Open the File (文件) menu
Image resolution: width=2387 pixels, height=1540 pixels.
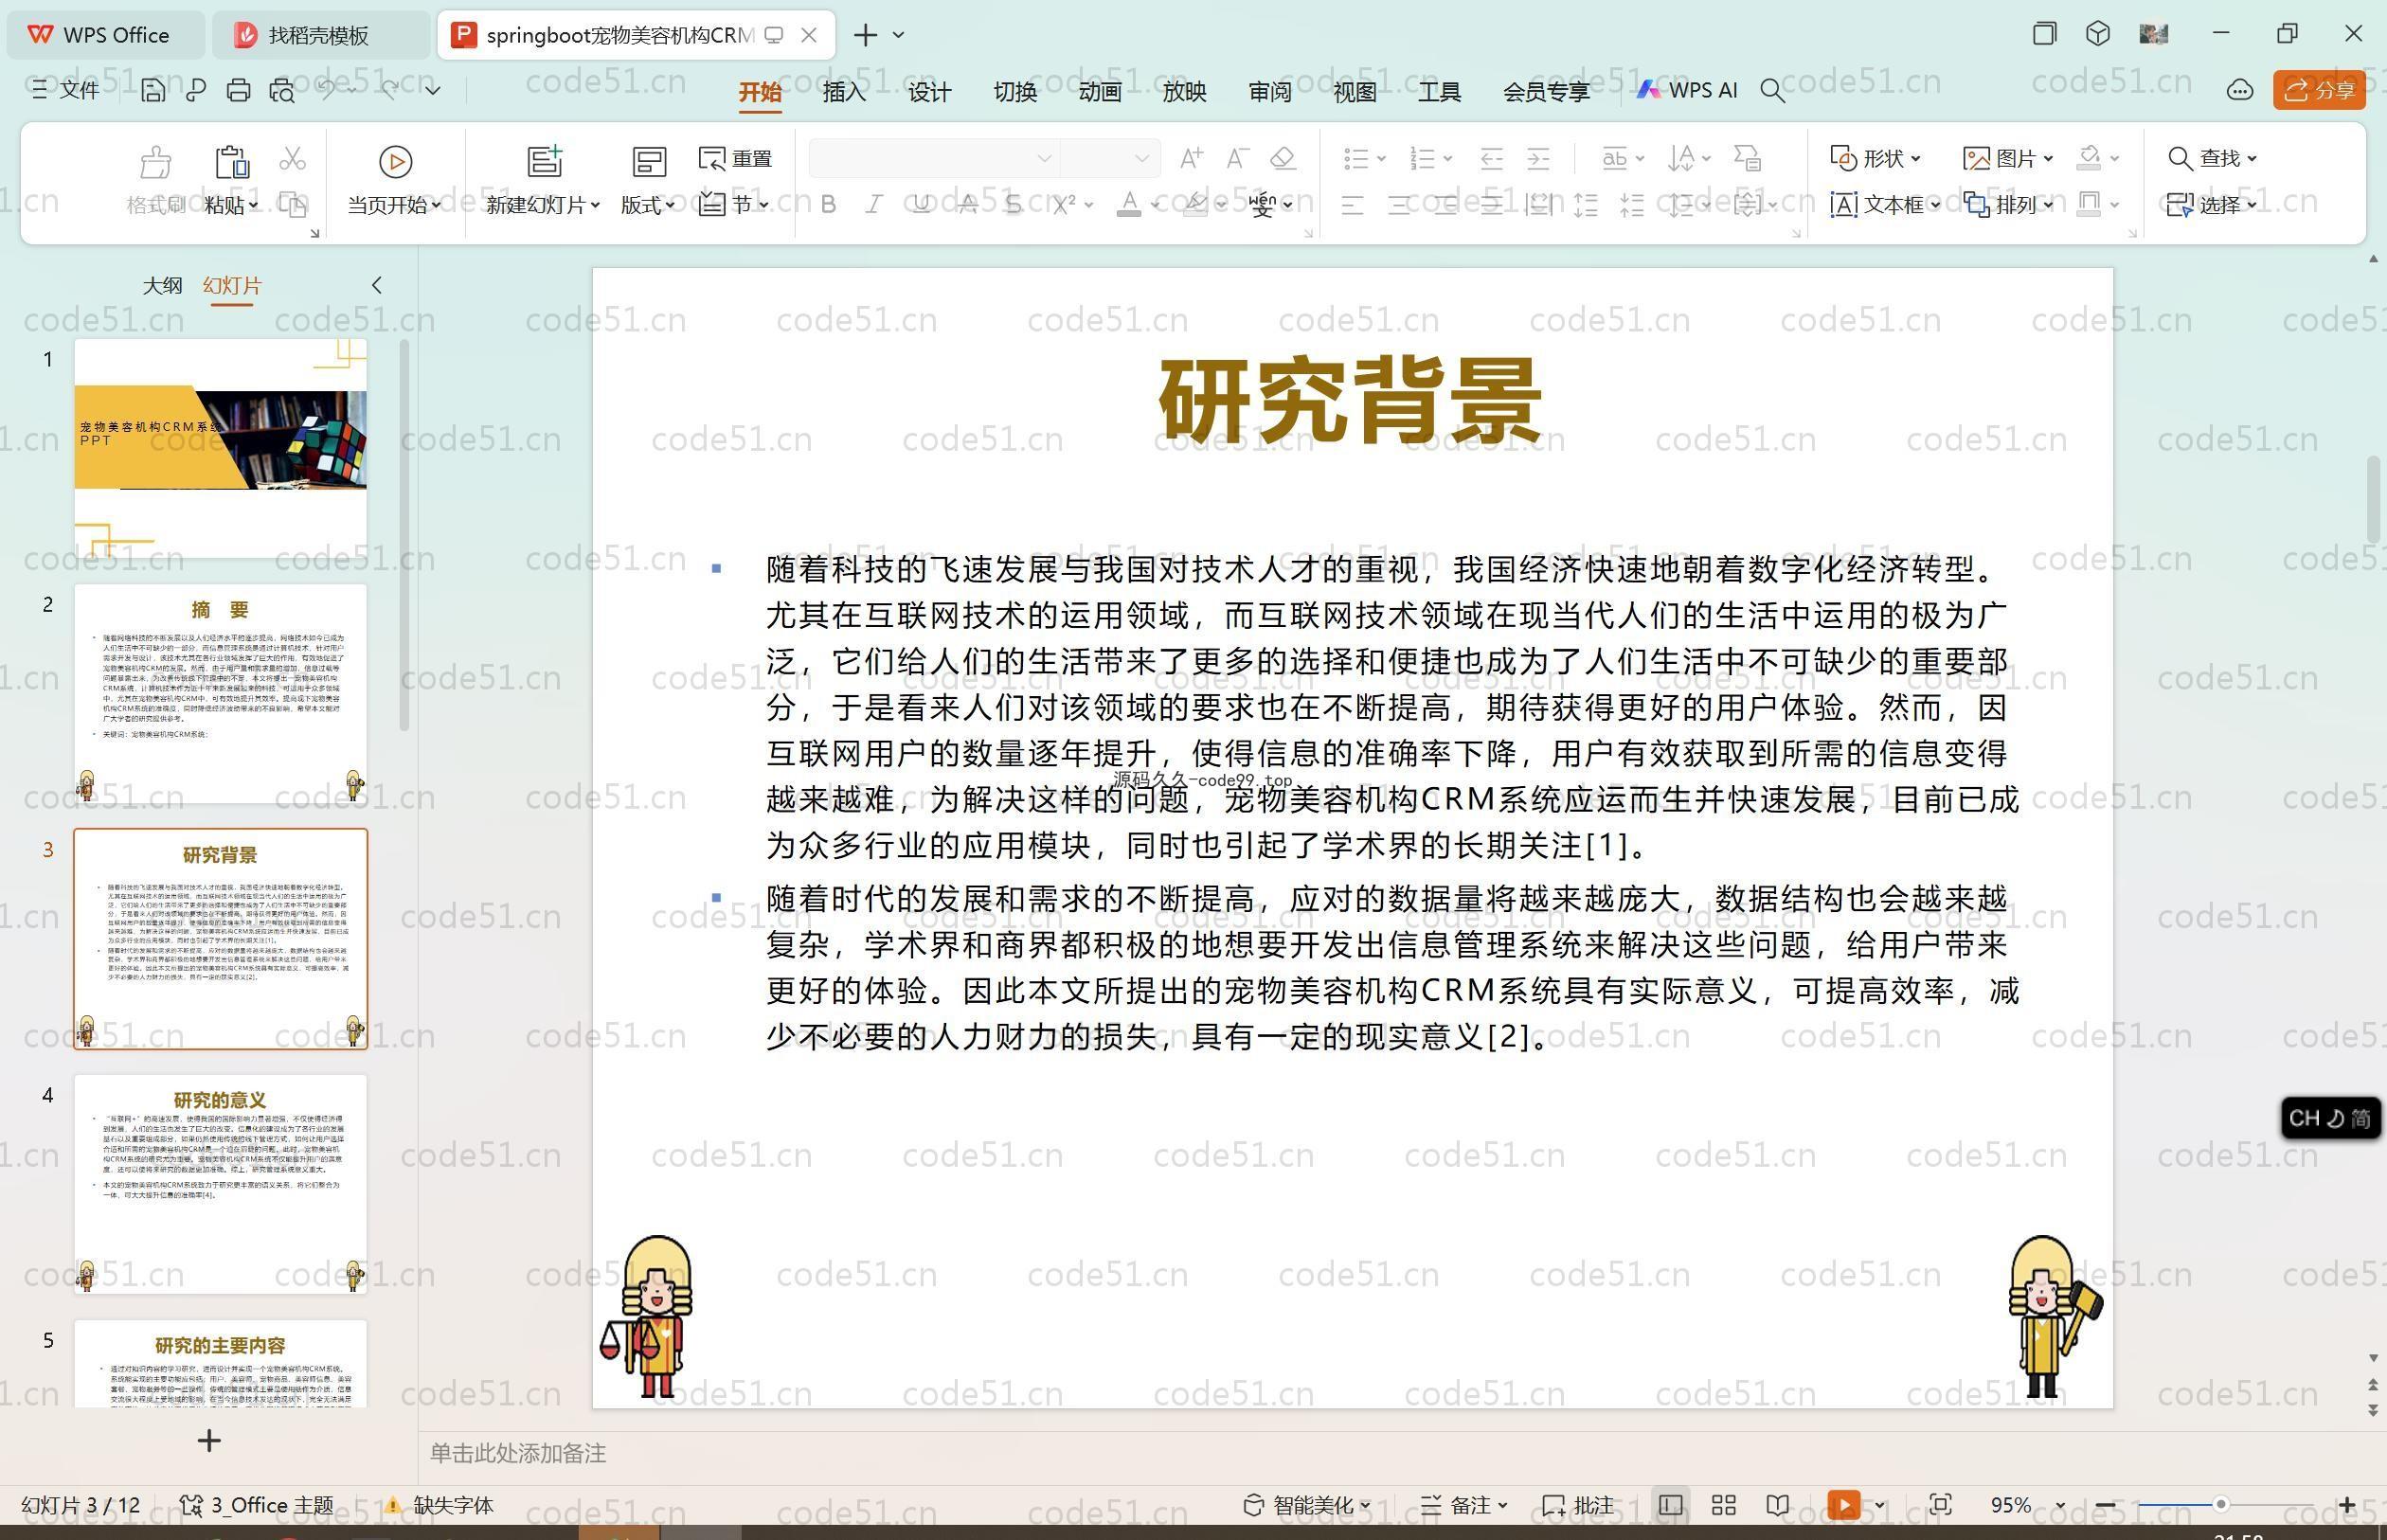66,90
